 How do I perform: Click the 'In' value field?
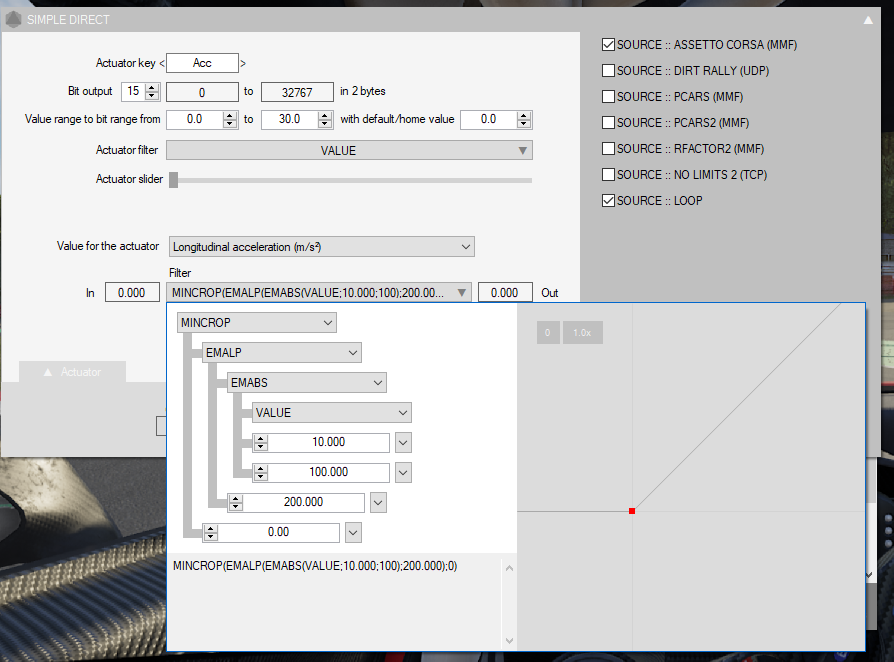pyautogui.click(x=132, y=293)
